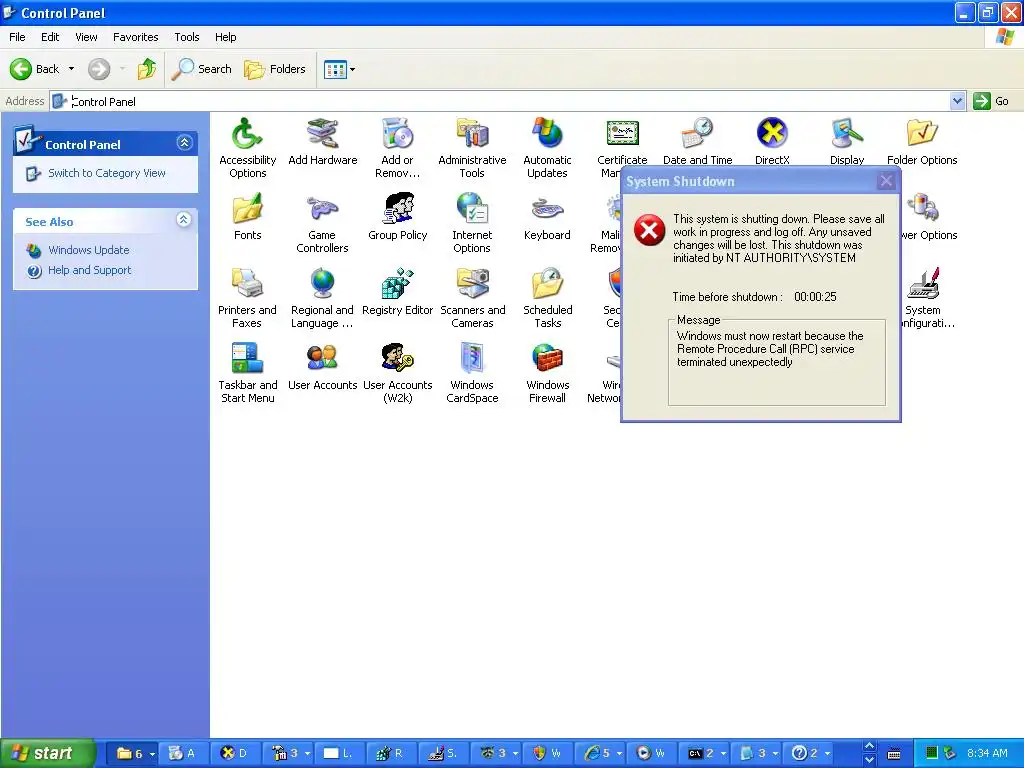Open the Help taskbar group
This screenshot has height=768, width=1024.
click(x=809, y=753)
